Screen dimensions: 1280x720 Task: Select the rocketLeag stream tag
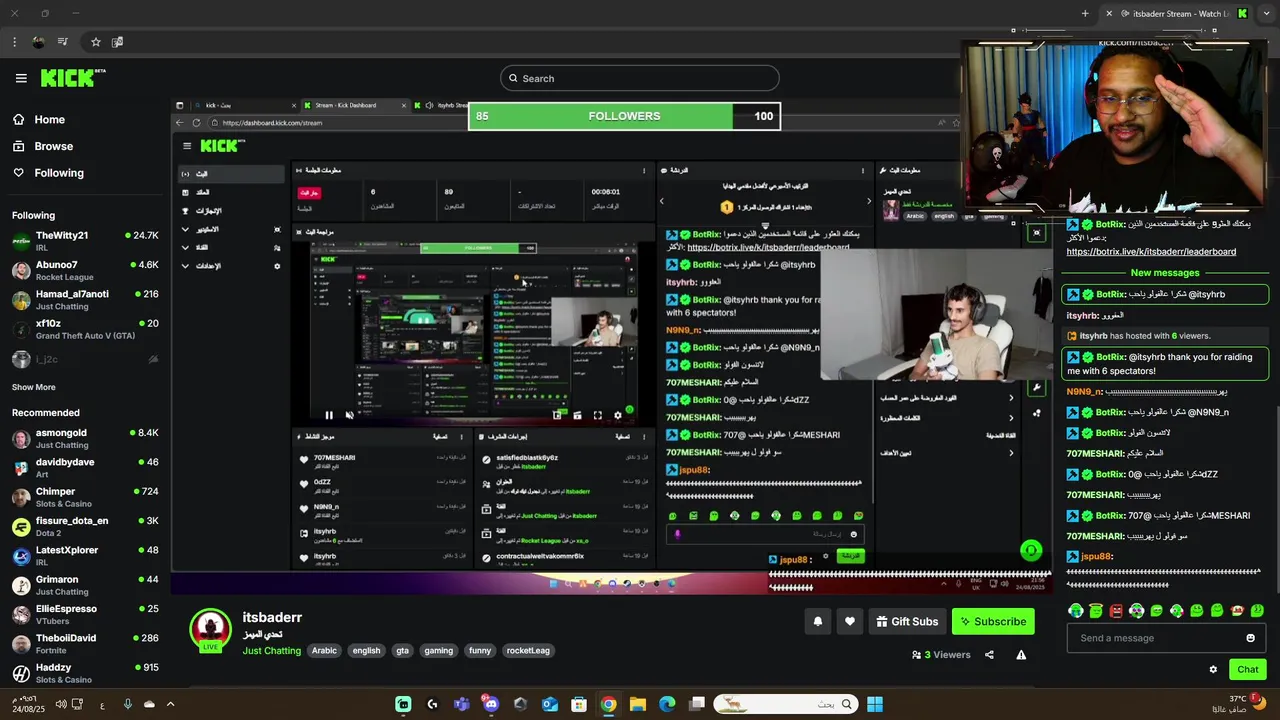click(x=528, y=651)
